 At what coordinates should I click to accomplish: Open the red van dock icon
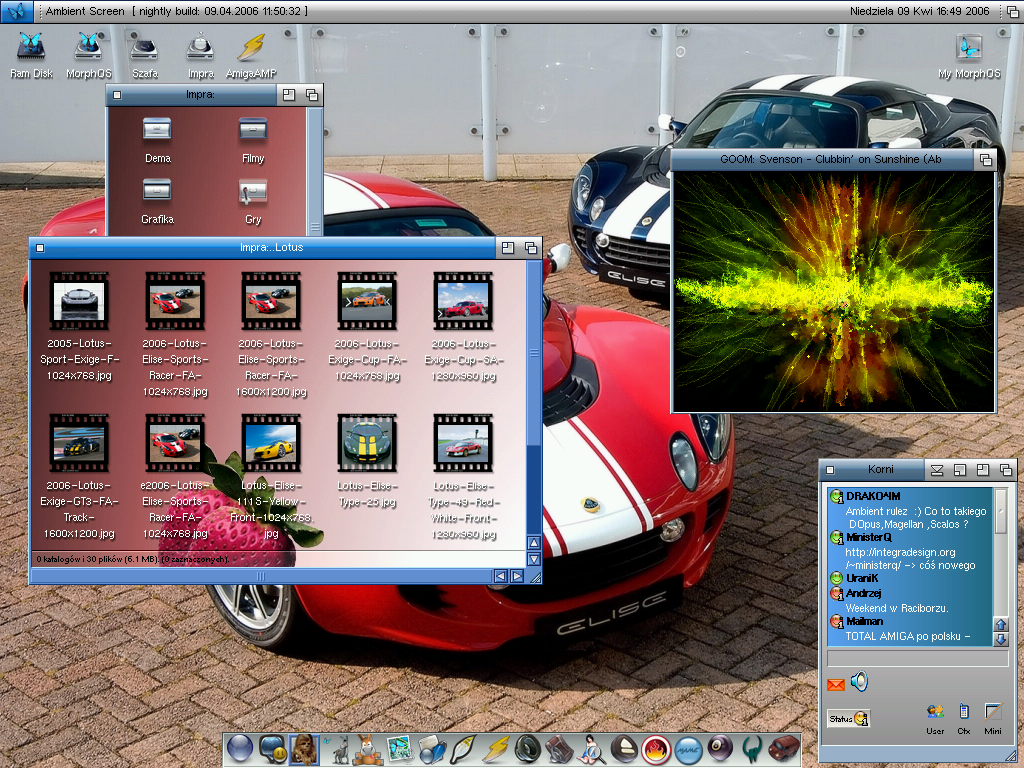tap(784, 748)
